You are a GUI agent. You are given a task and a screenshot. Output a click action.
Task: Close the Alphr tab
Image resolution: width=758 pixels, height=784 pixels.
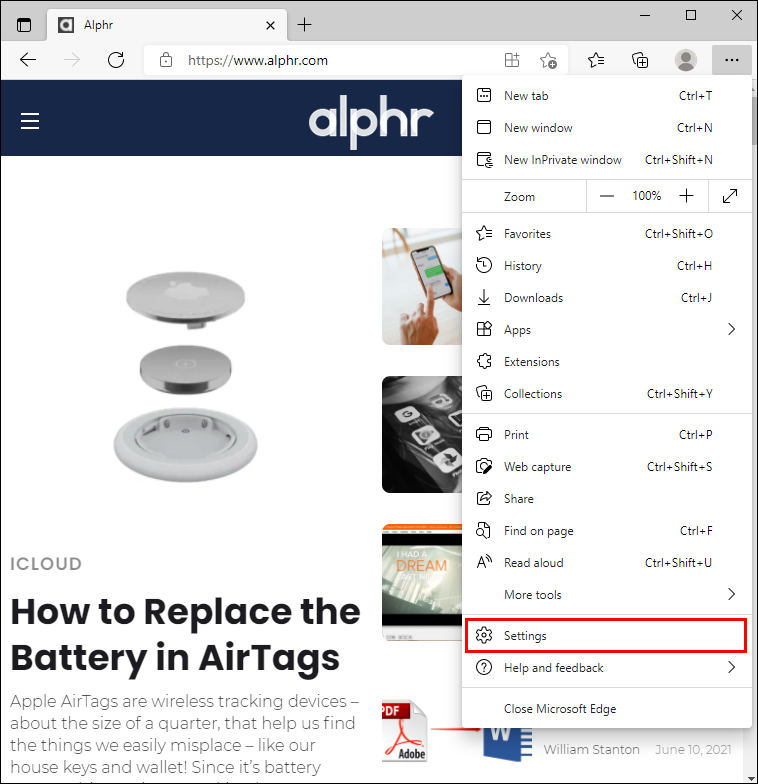[270, 25]
